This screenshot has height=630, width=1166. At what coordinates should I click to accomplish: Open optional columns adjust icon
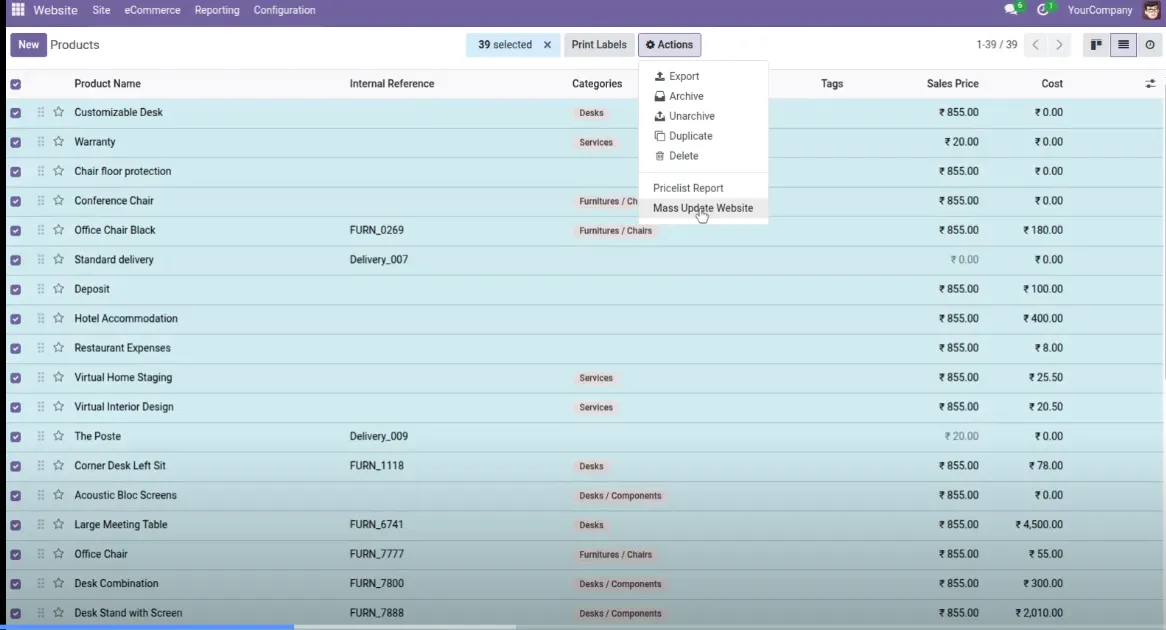(x=1150, y=83)
